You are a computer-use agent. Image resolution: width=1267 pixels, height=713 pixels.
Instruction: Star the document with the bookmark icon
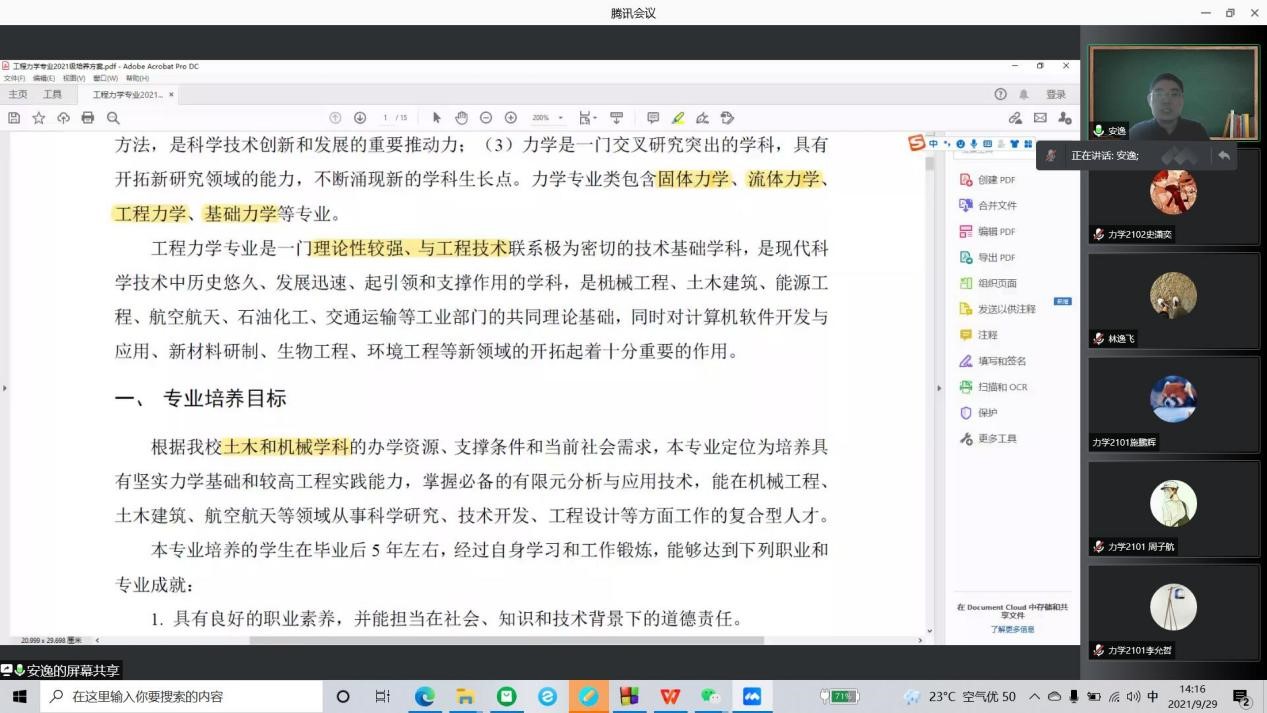[39, 118]
